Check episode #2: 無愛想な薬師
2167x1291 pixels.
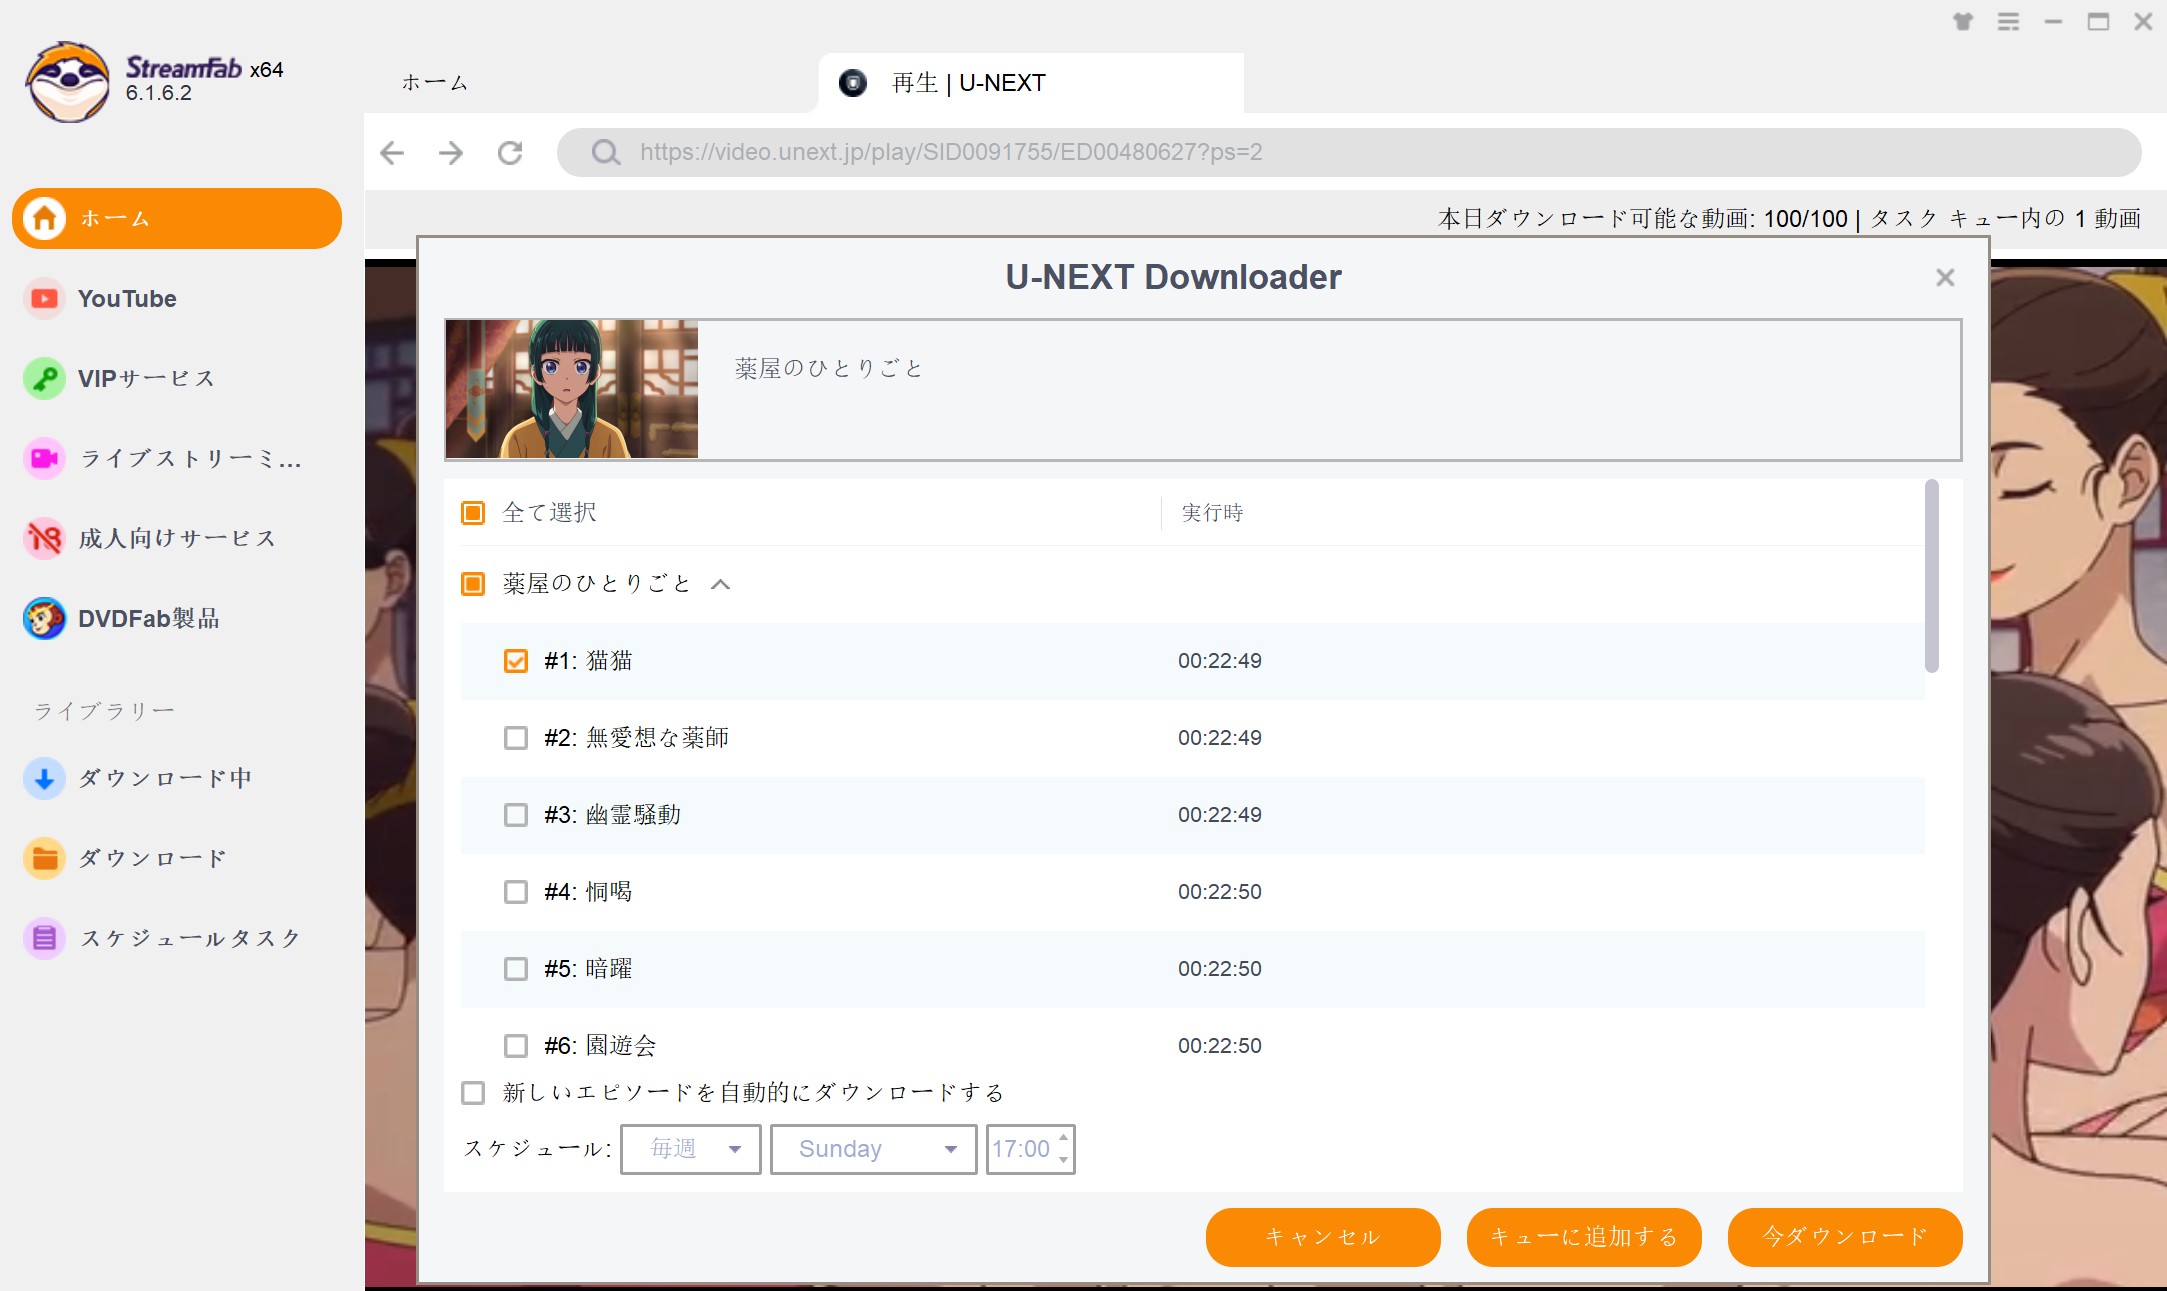tap(516, 738)
